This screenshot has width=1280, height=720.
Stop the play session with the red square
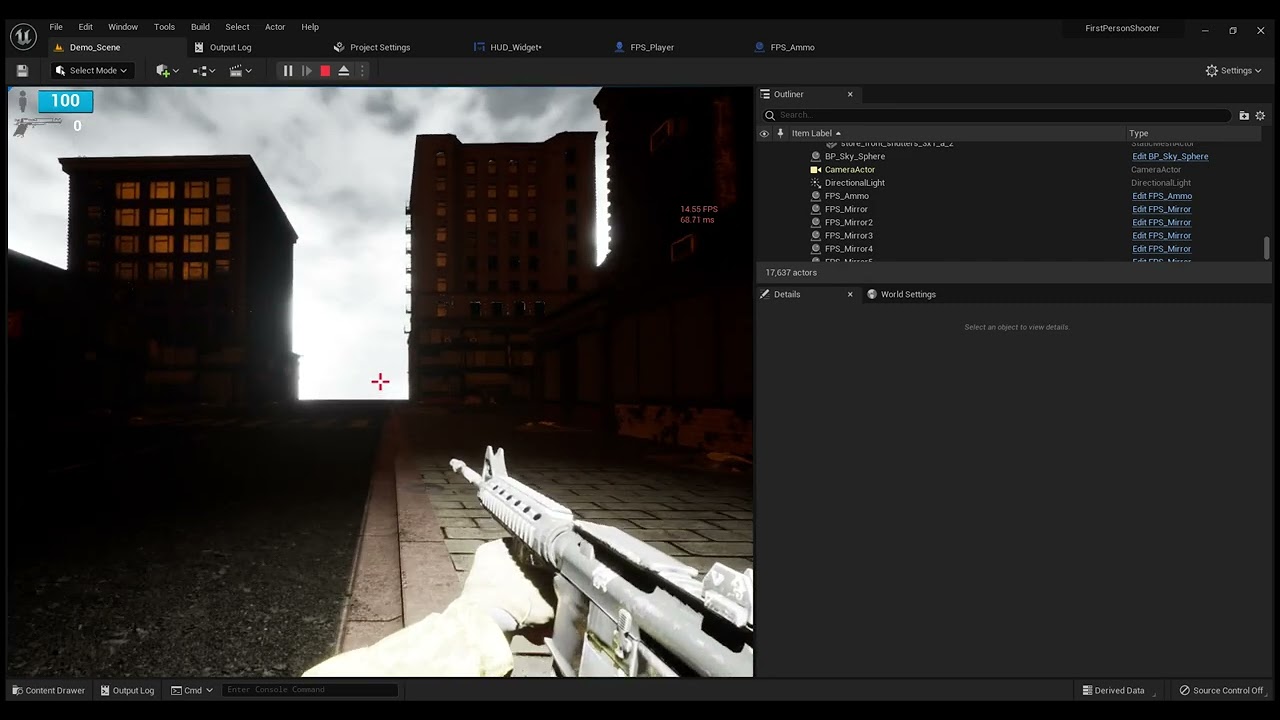(x=325, y=71)
